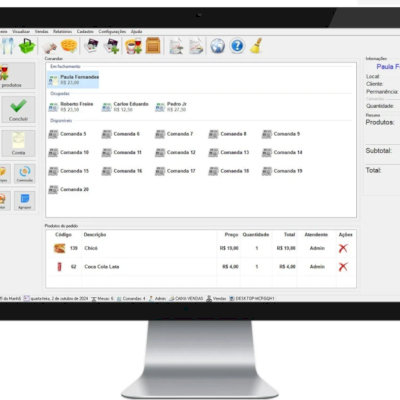The height and width of the screenshot is (400, 400).
Task: Select Comanda 16
Action: [x=122, y=171]
